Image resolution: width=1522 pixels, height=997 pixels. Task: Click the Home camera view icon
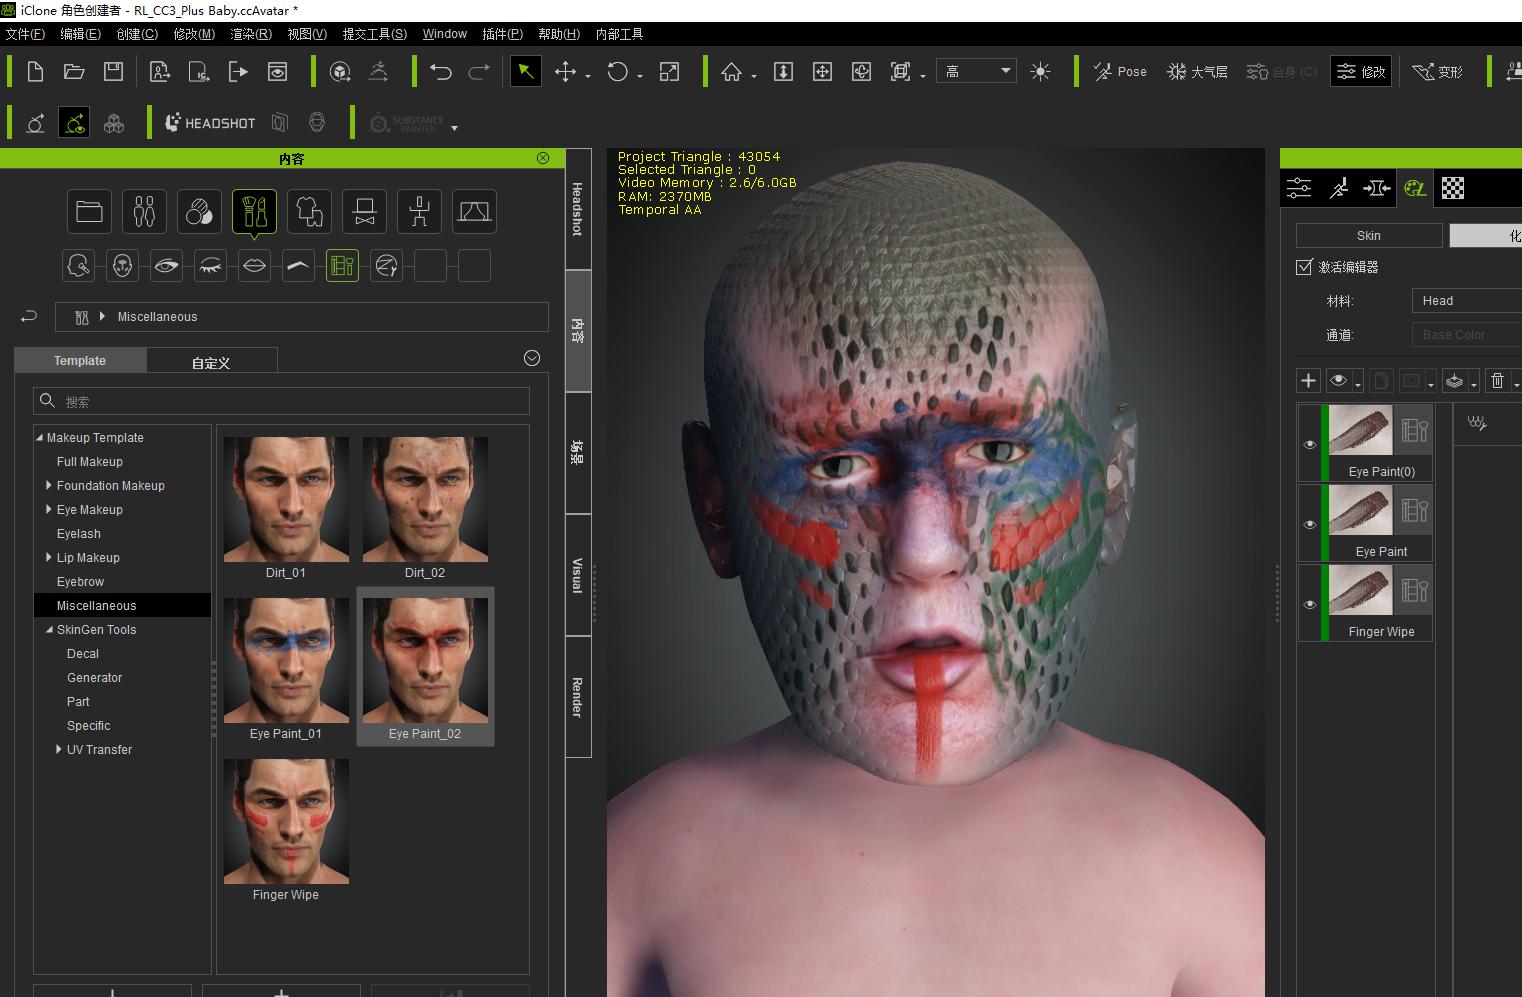click(x=732, y=71)
